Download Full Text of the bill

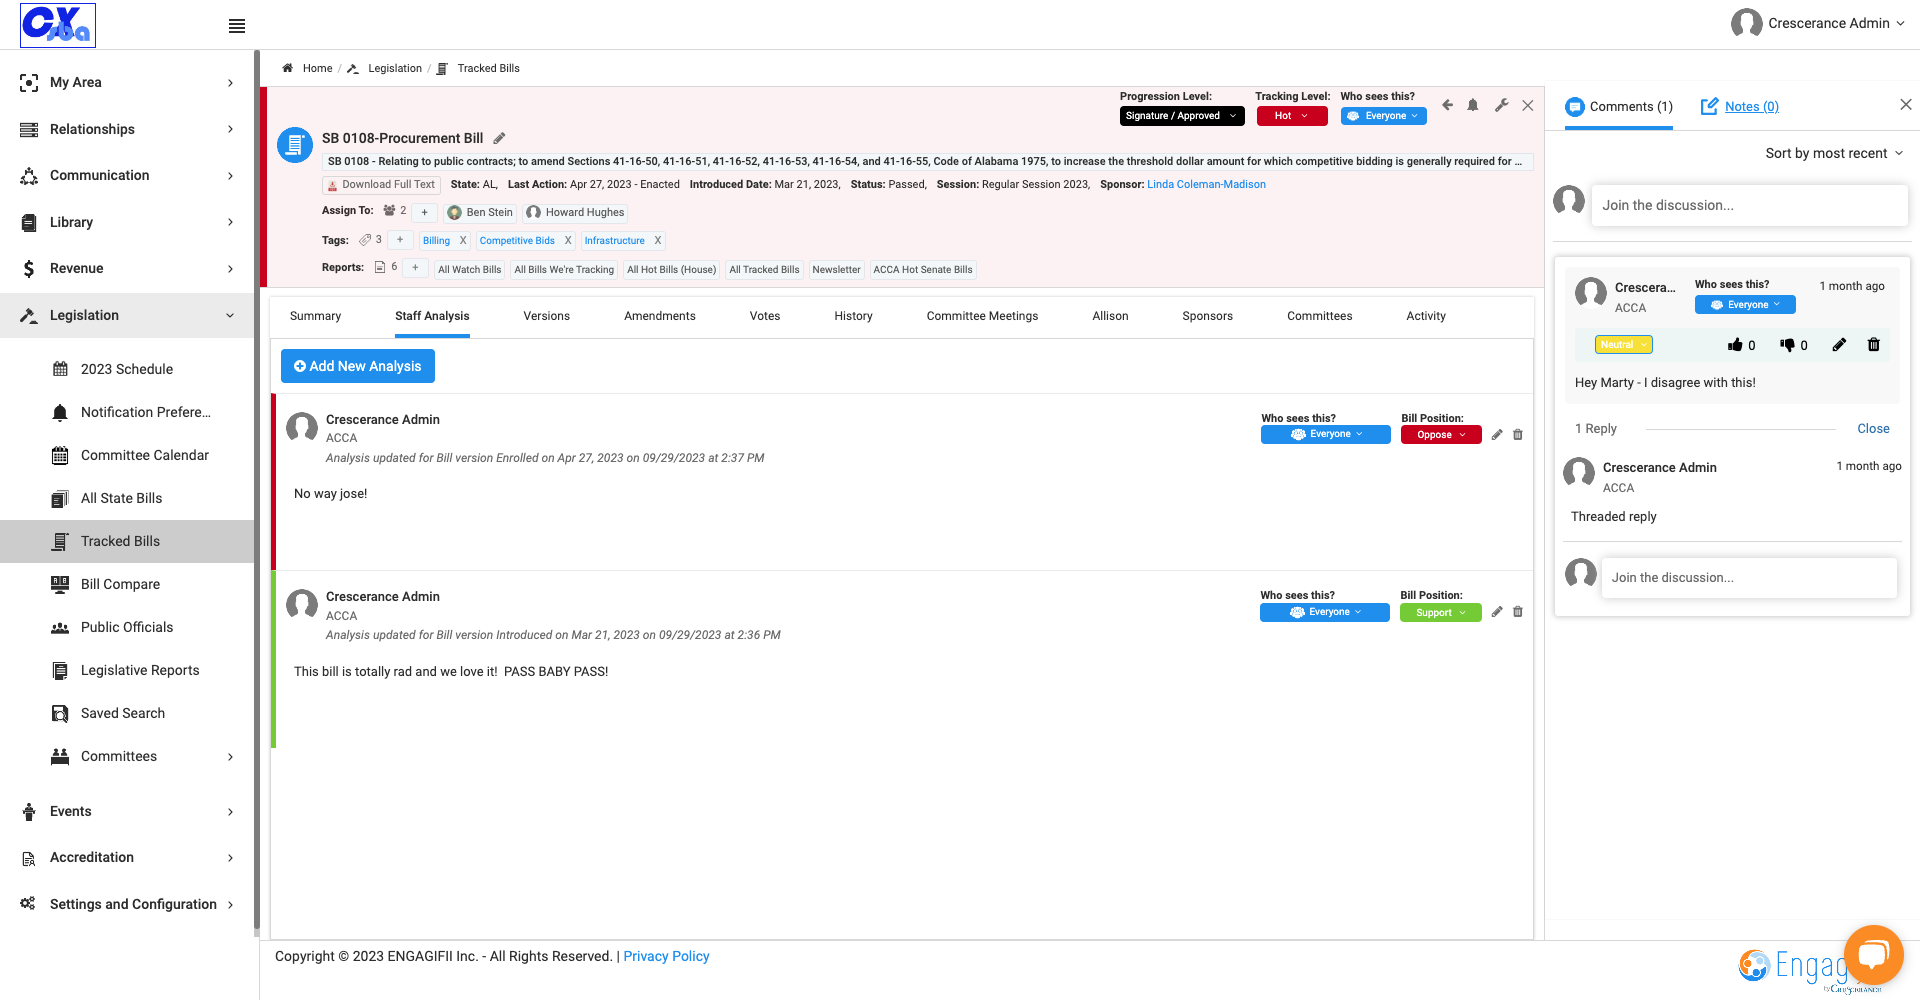(381, 185)
